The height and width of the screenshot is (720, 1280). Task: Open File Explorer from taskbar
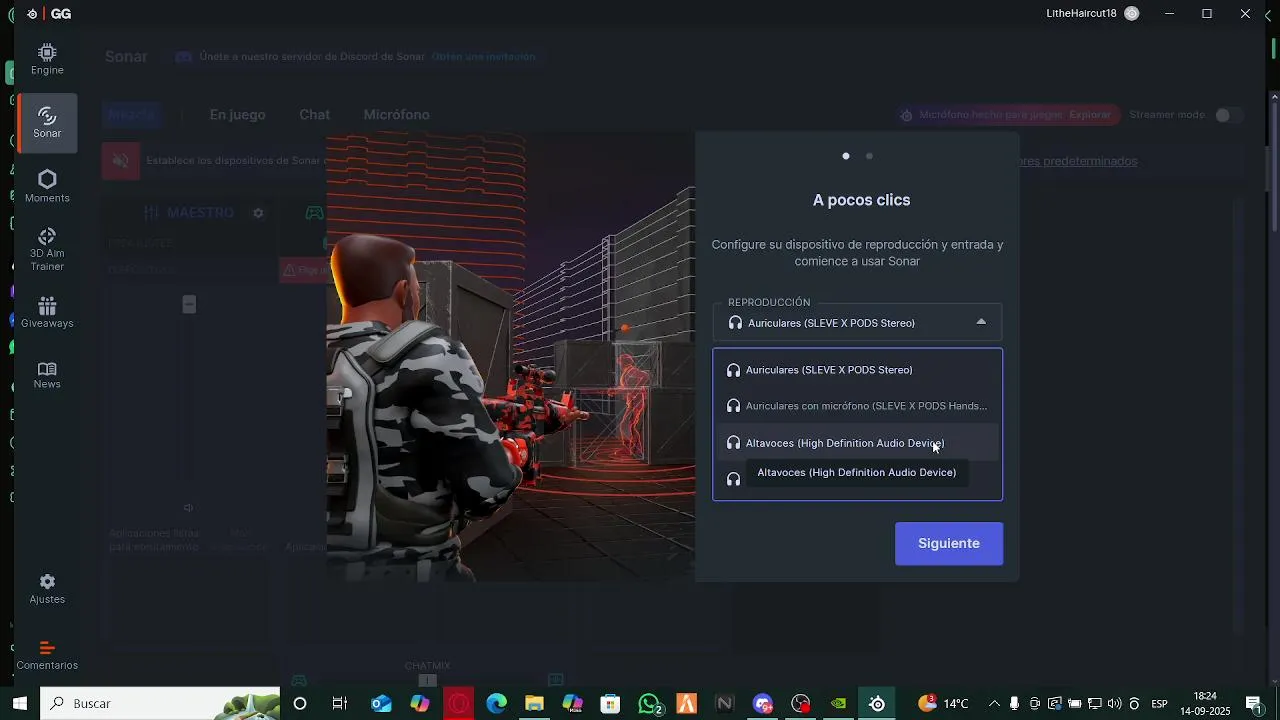534,703
